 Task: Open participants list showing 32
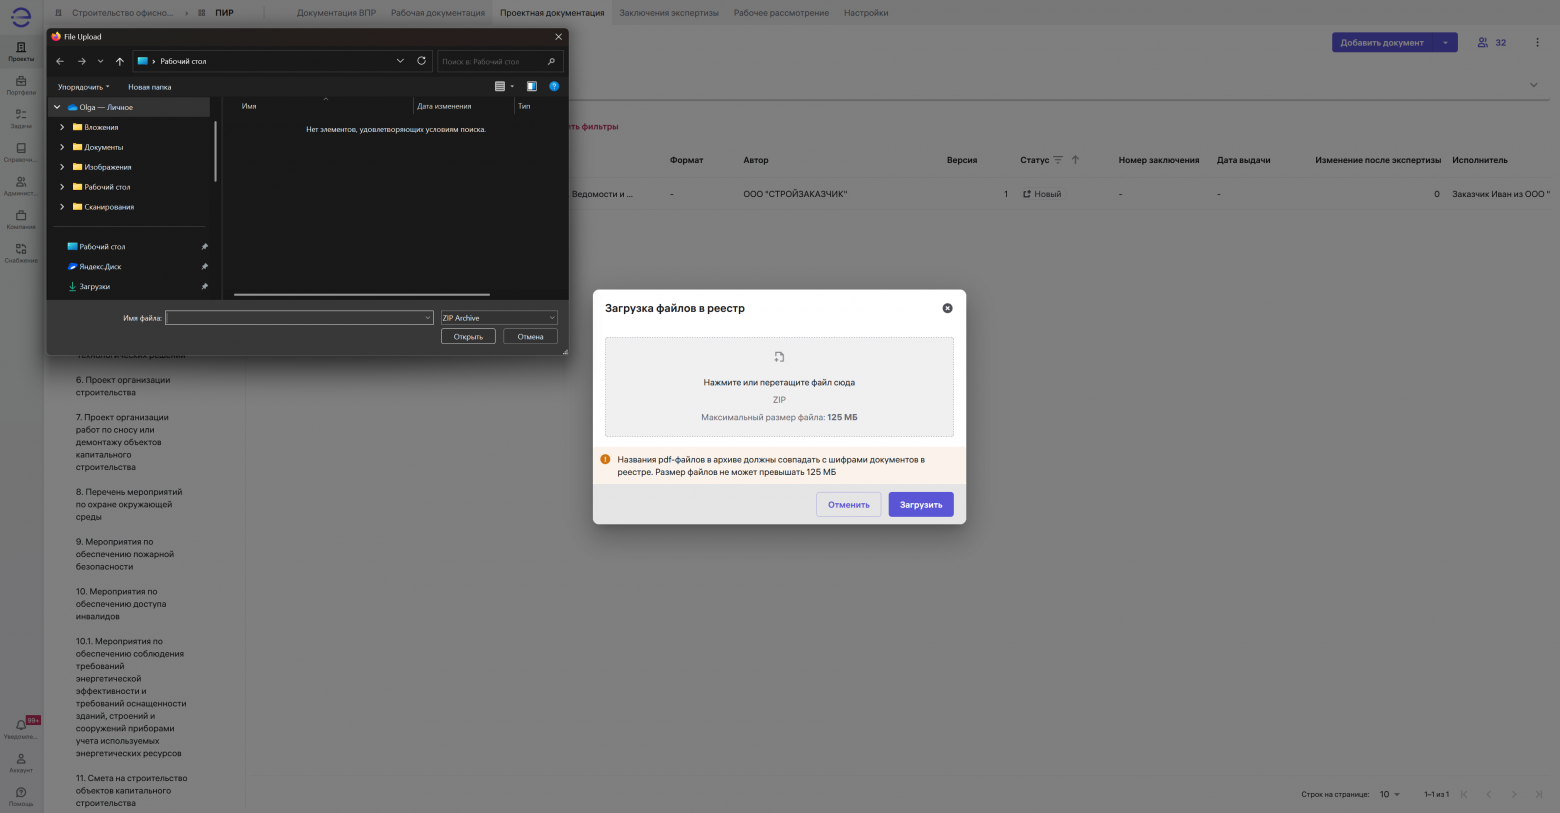coord(1492,42)
